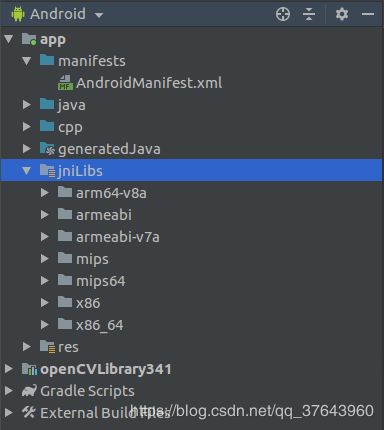Expand the arm64-v8a folder
The image size is (384, 430).
[44, 193]
